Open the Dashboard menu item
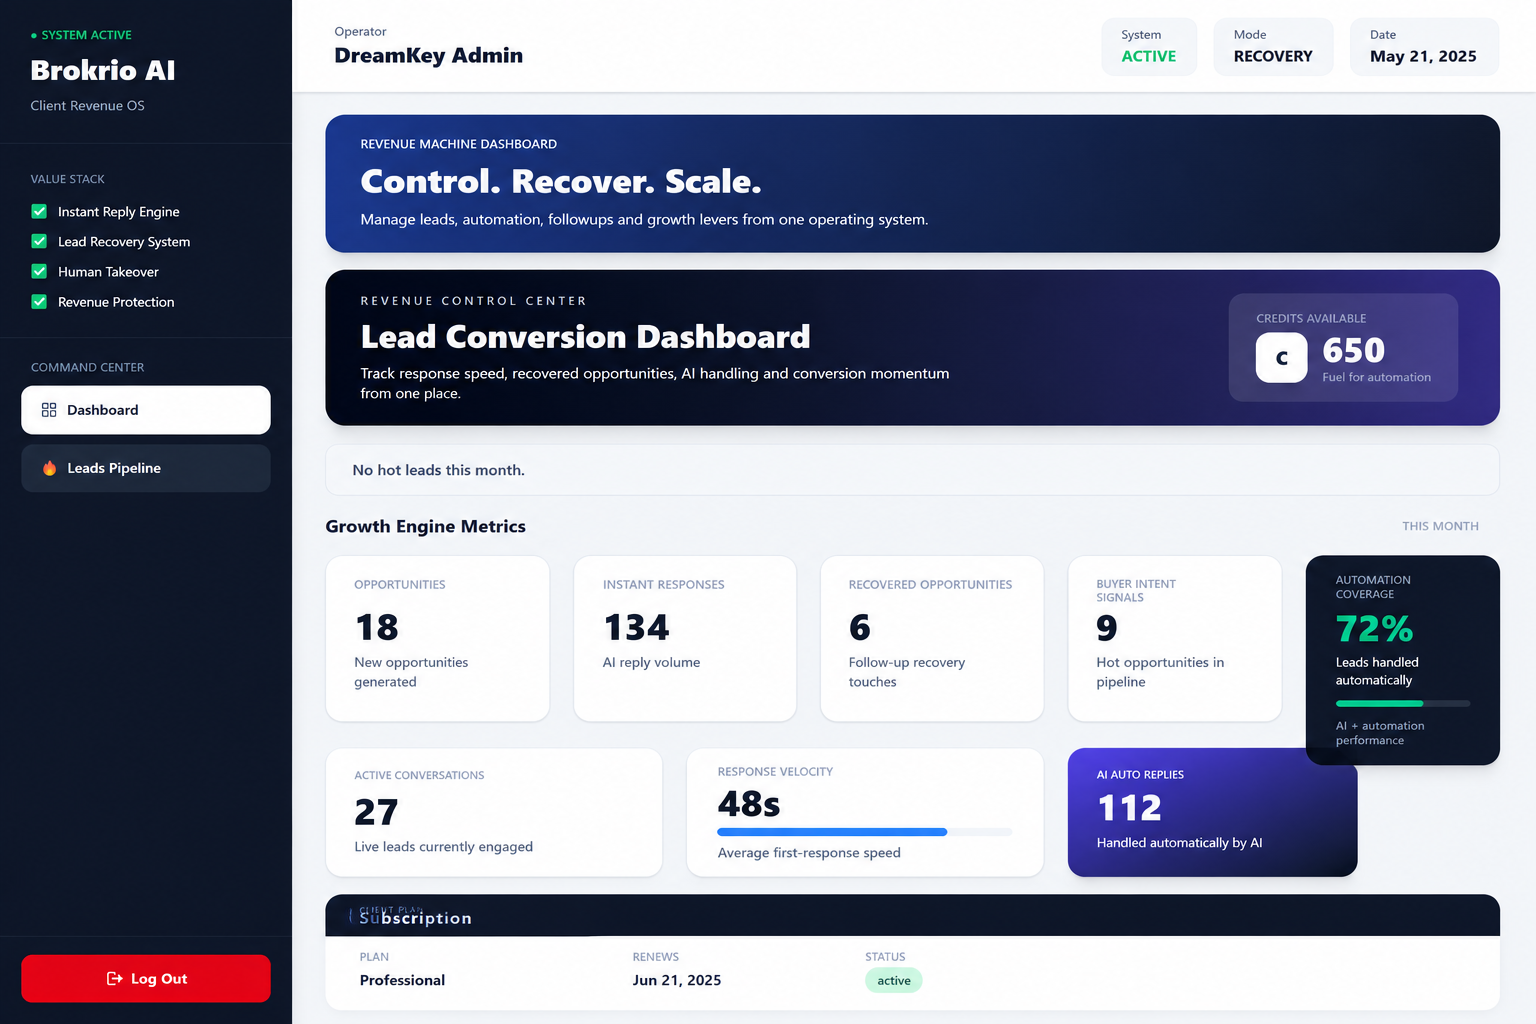Image resolution: width=1536 pixels, height=1024 pixels. pyautogui.click(x=146, y=410)
